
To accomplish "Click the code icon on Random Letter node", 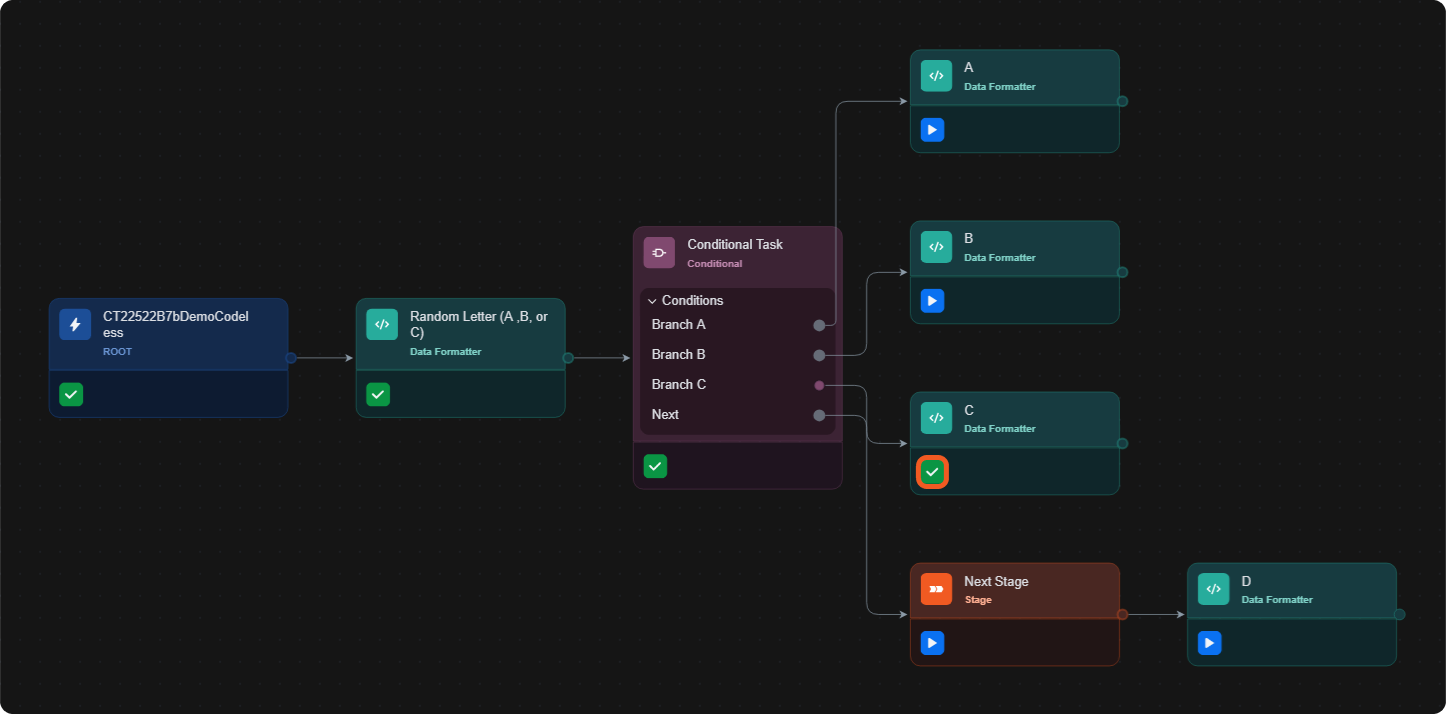I will [x=382, y=324].
